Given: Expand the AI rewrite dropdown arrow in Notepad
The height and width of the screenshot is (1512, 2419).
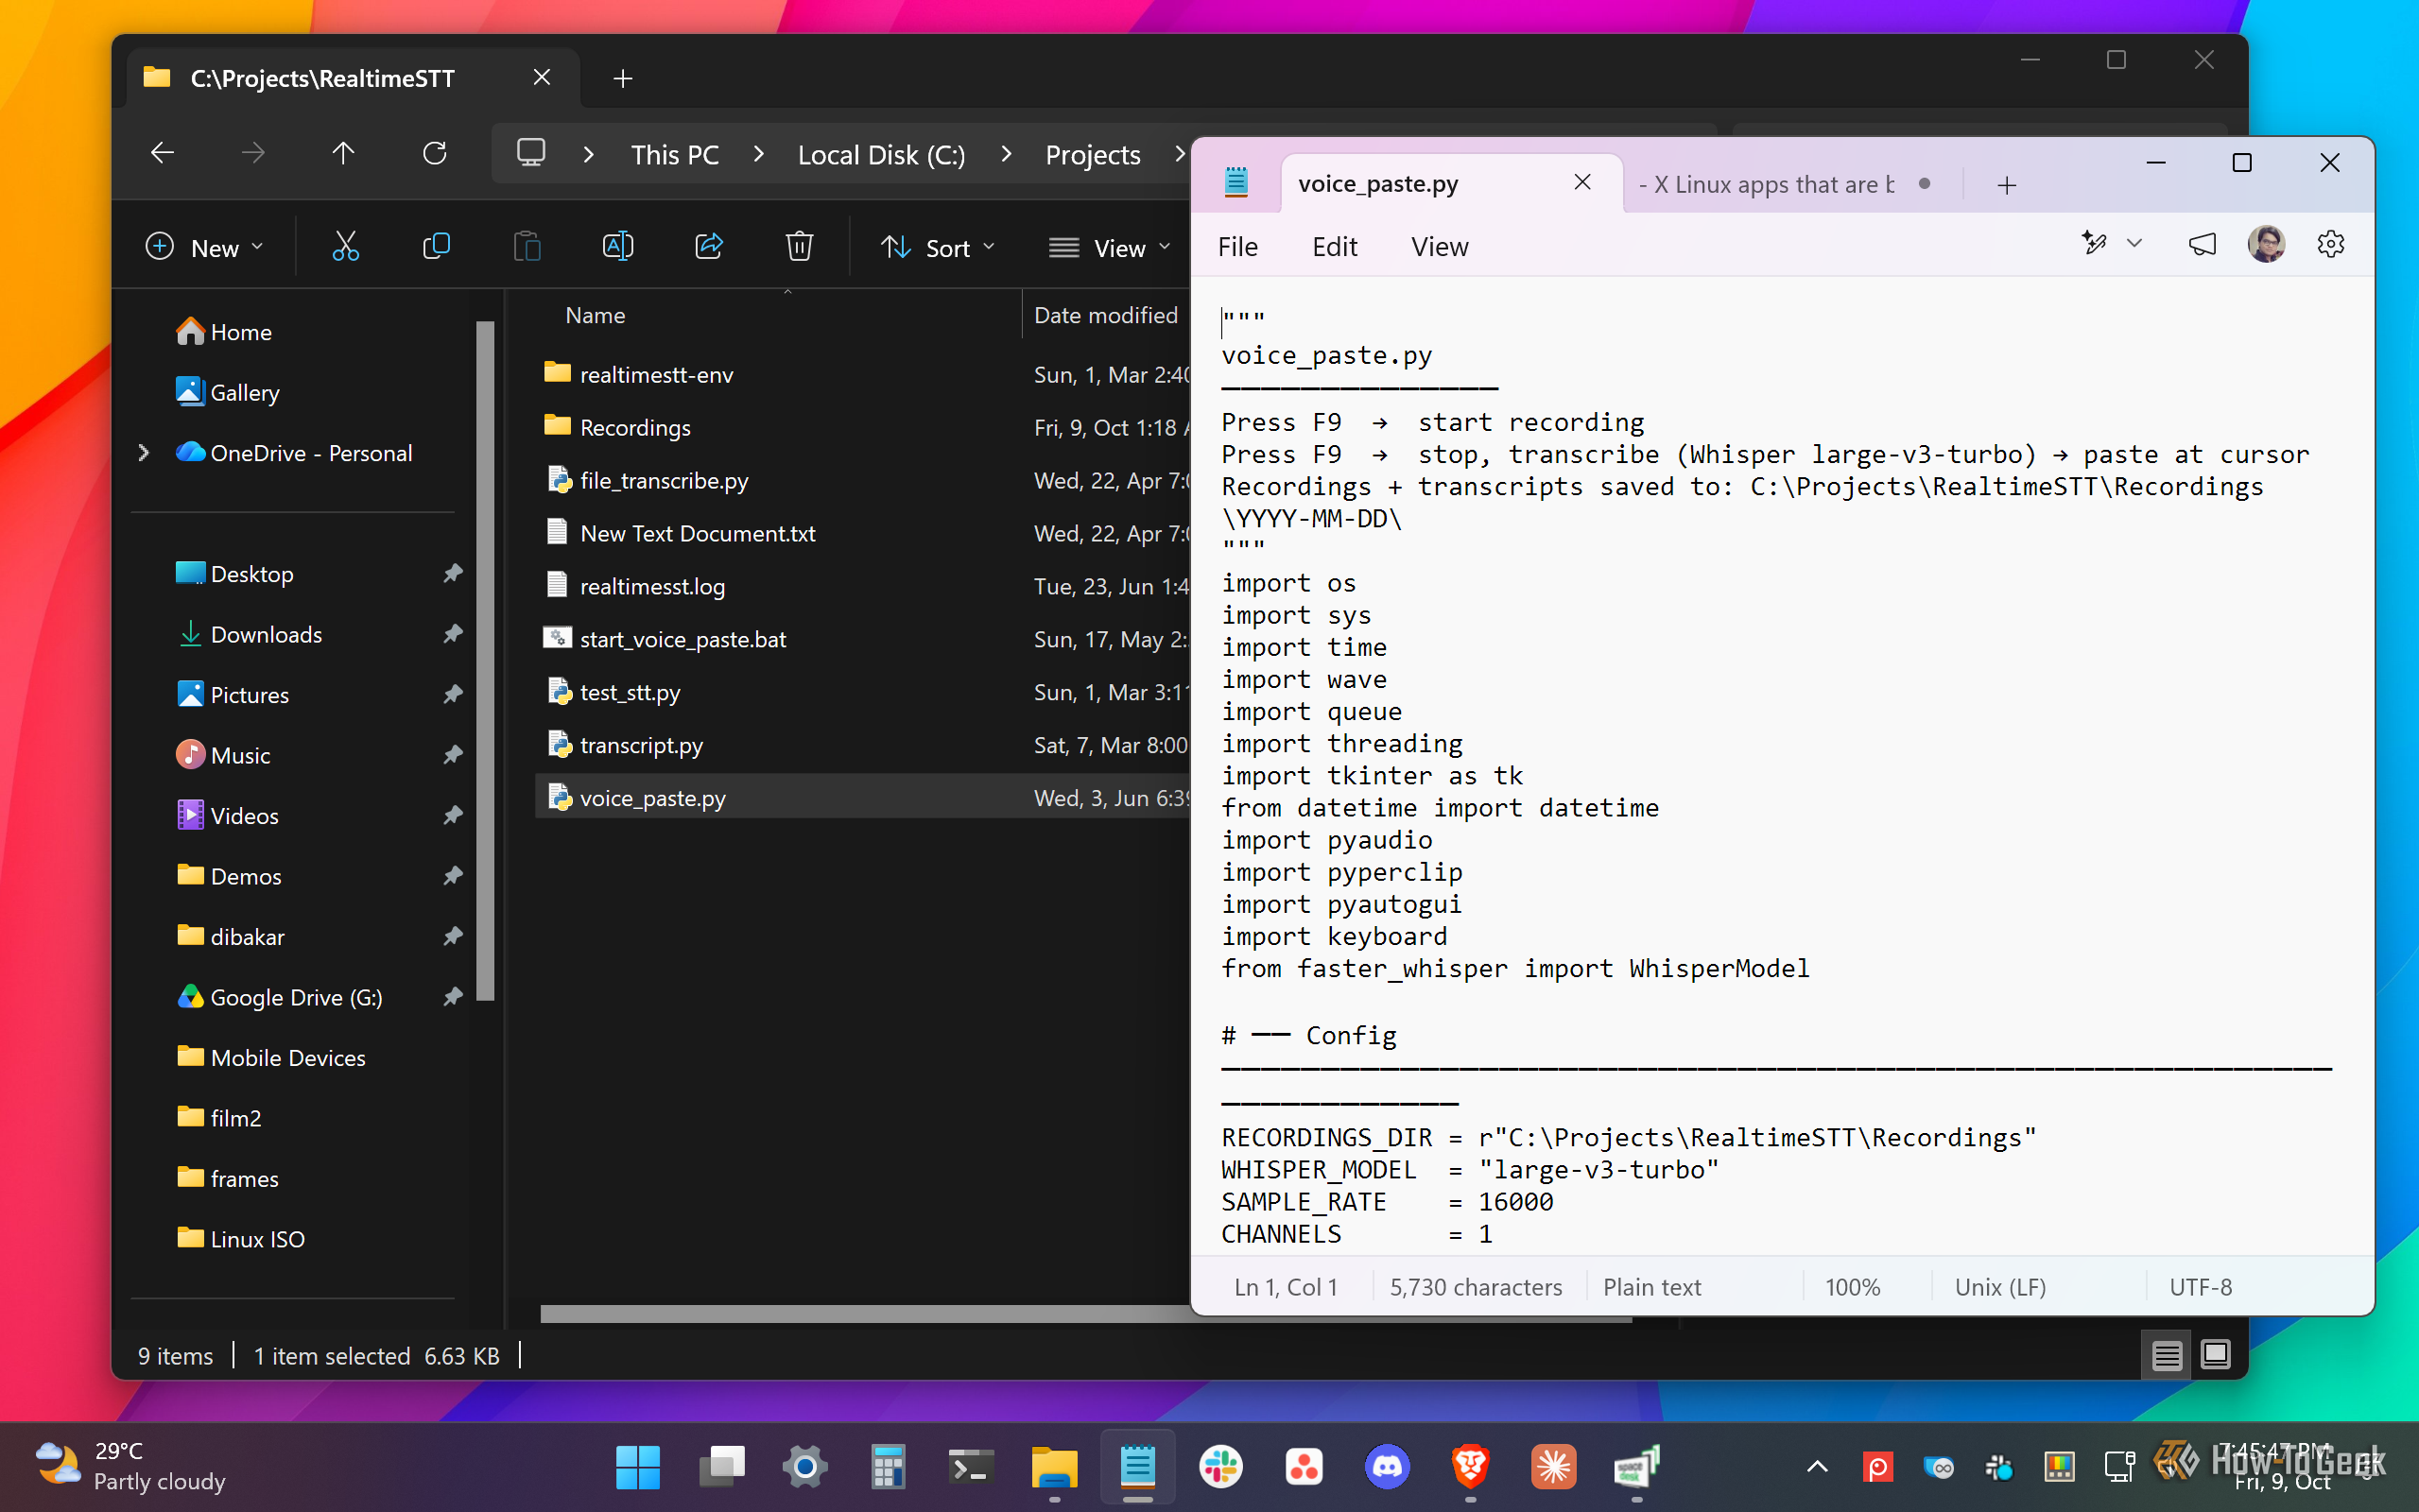Looking at the screenshot, I should coord(2134,243).
